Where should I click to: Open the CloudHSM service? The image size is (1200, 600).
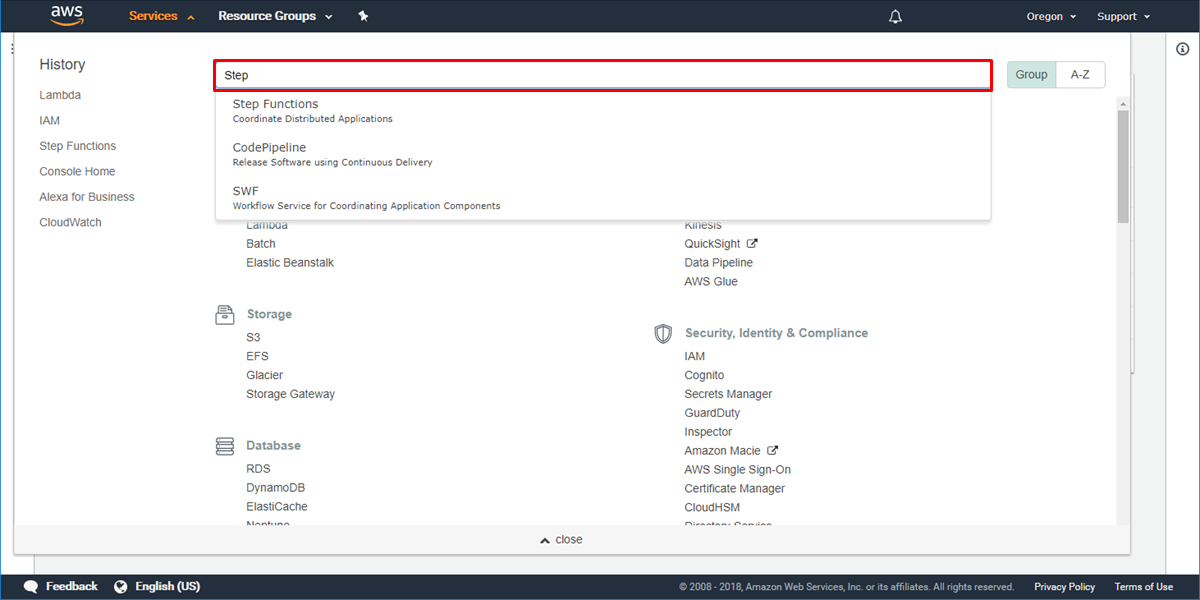tap(712, 508)
